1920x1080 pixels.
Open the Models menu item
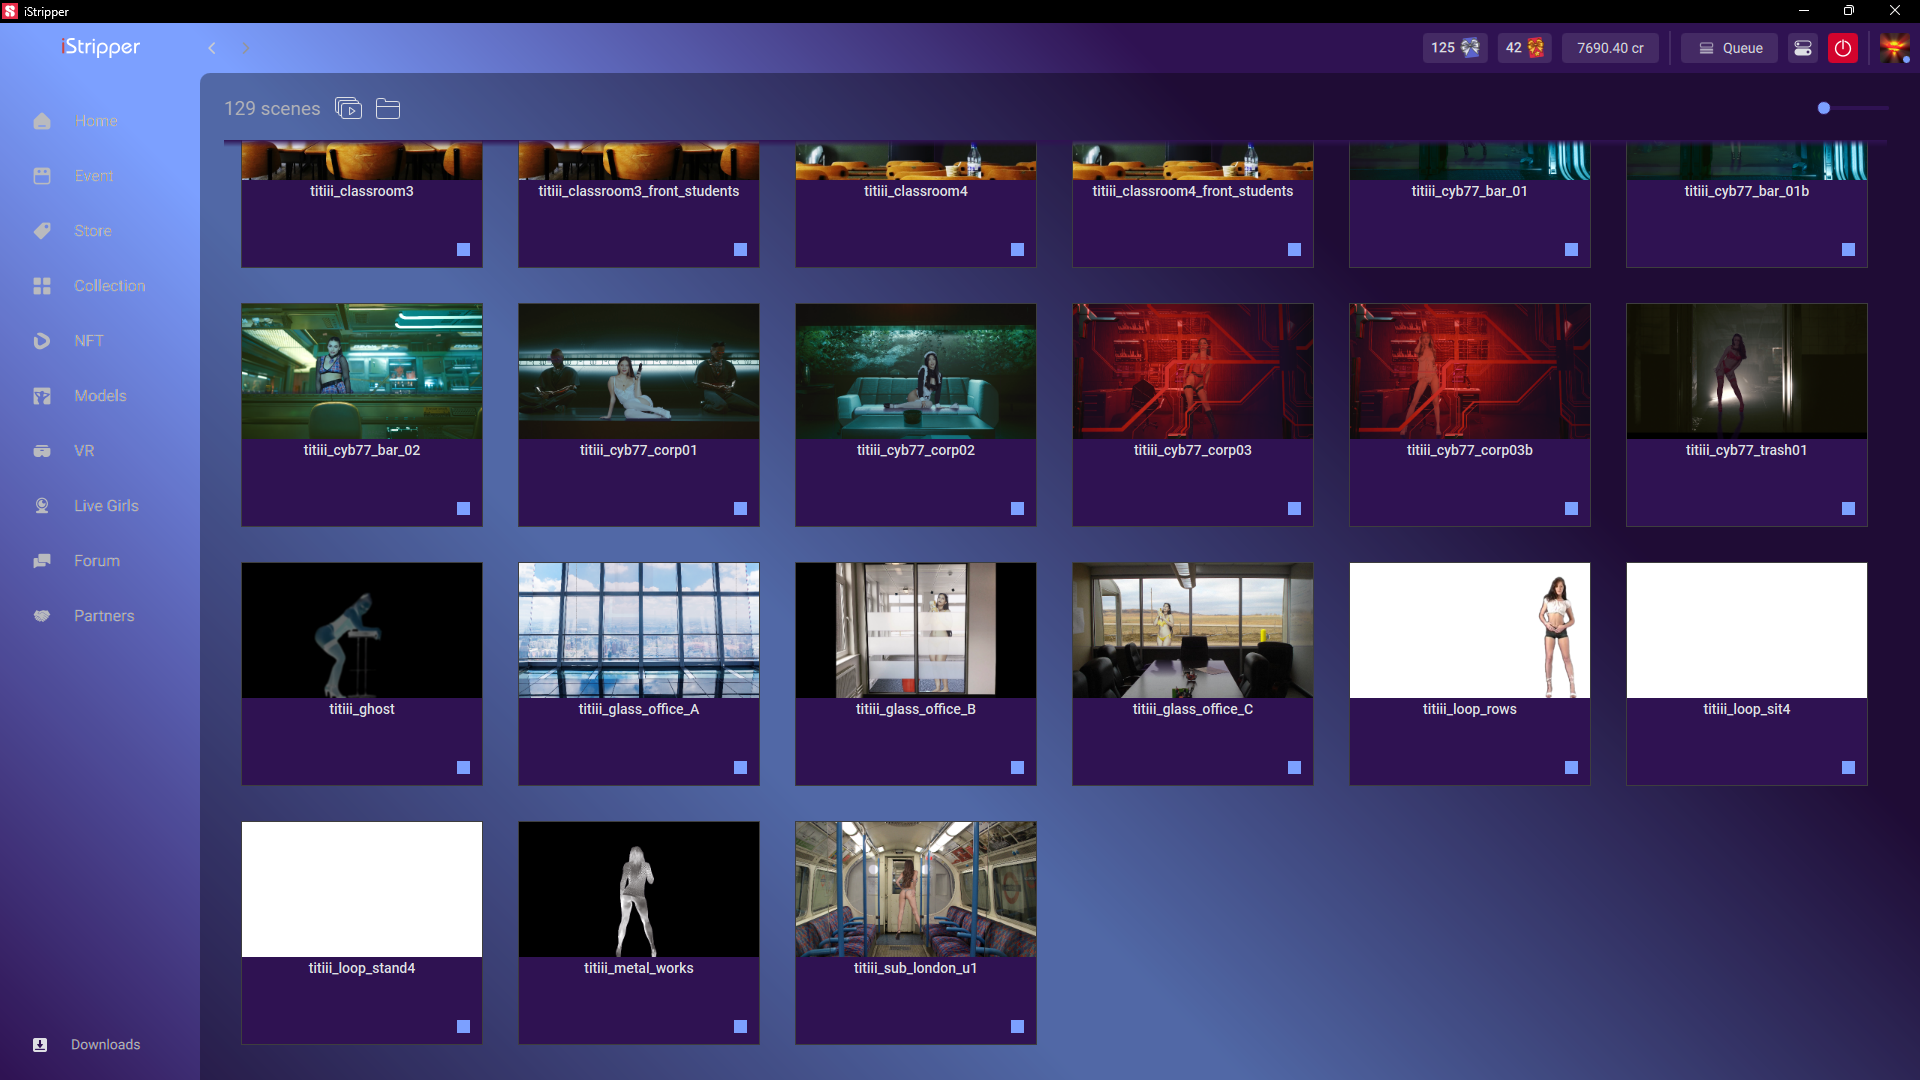tap(100, 396)
